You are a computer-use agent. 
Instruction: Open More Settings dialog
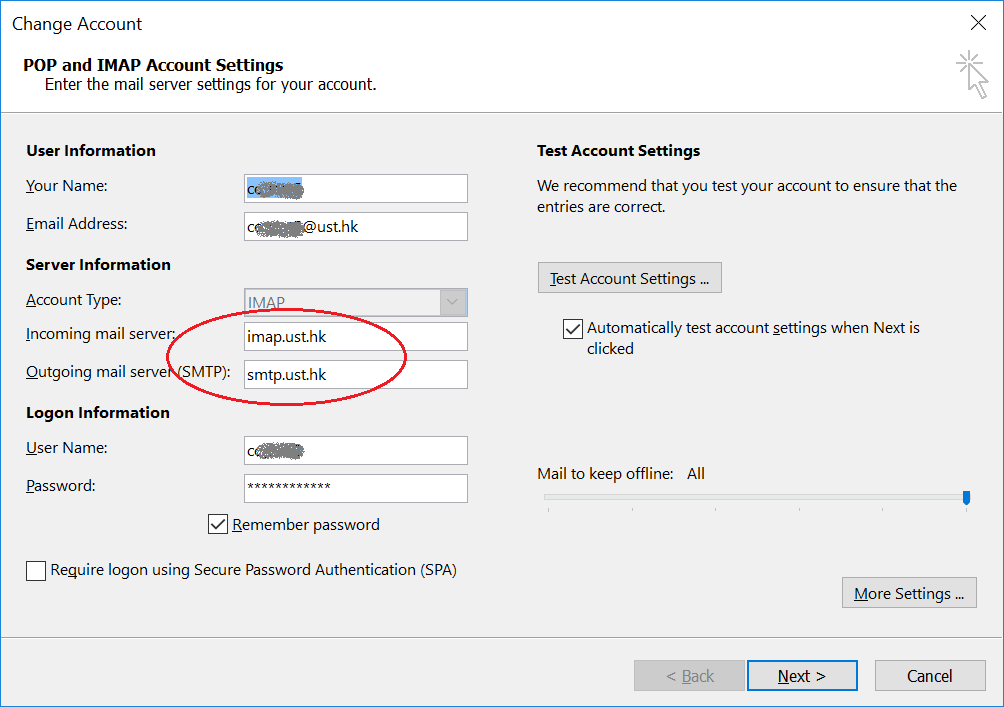908,593
